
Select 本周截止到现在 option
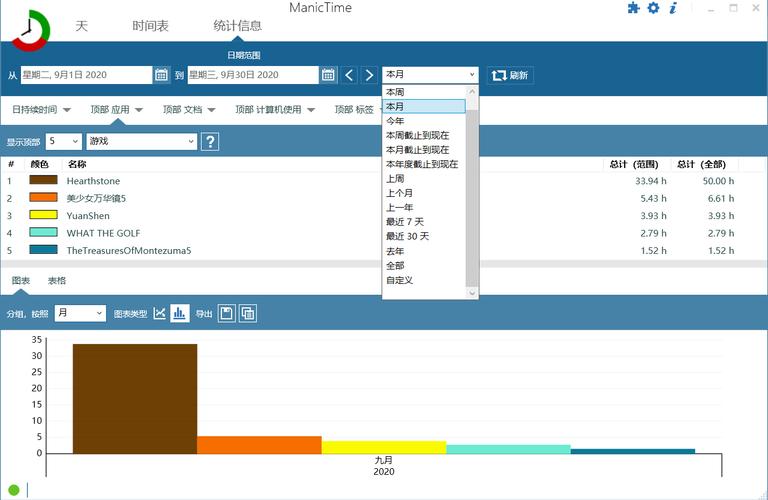point(424,135)
